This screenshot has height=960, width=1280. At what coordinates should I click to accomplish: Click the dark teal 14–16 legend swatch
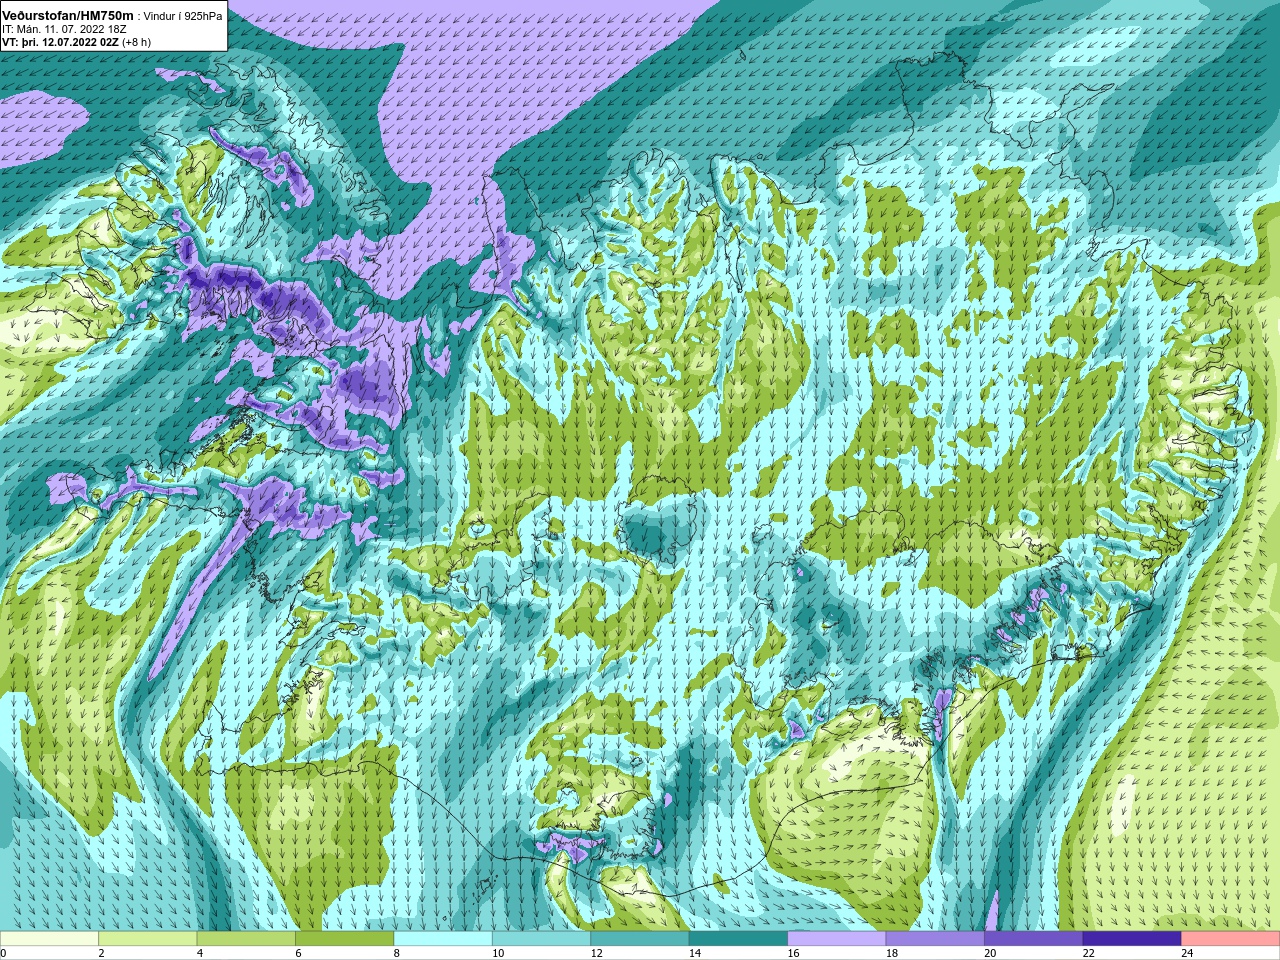pos(738,939)
